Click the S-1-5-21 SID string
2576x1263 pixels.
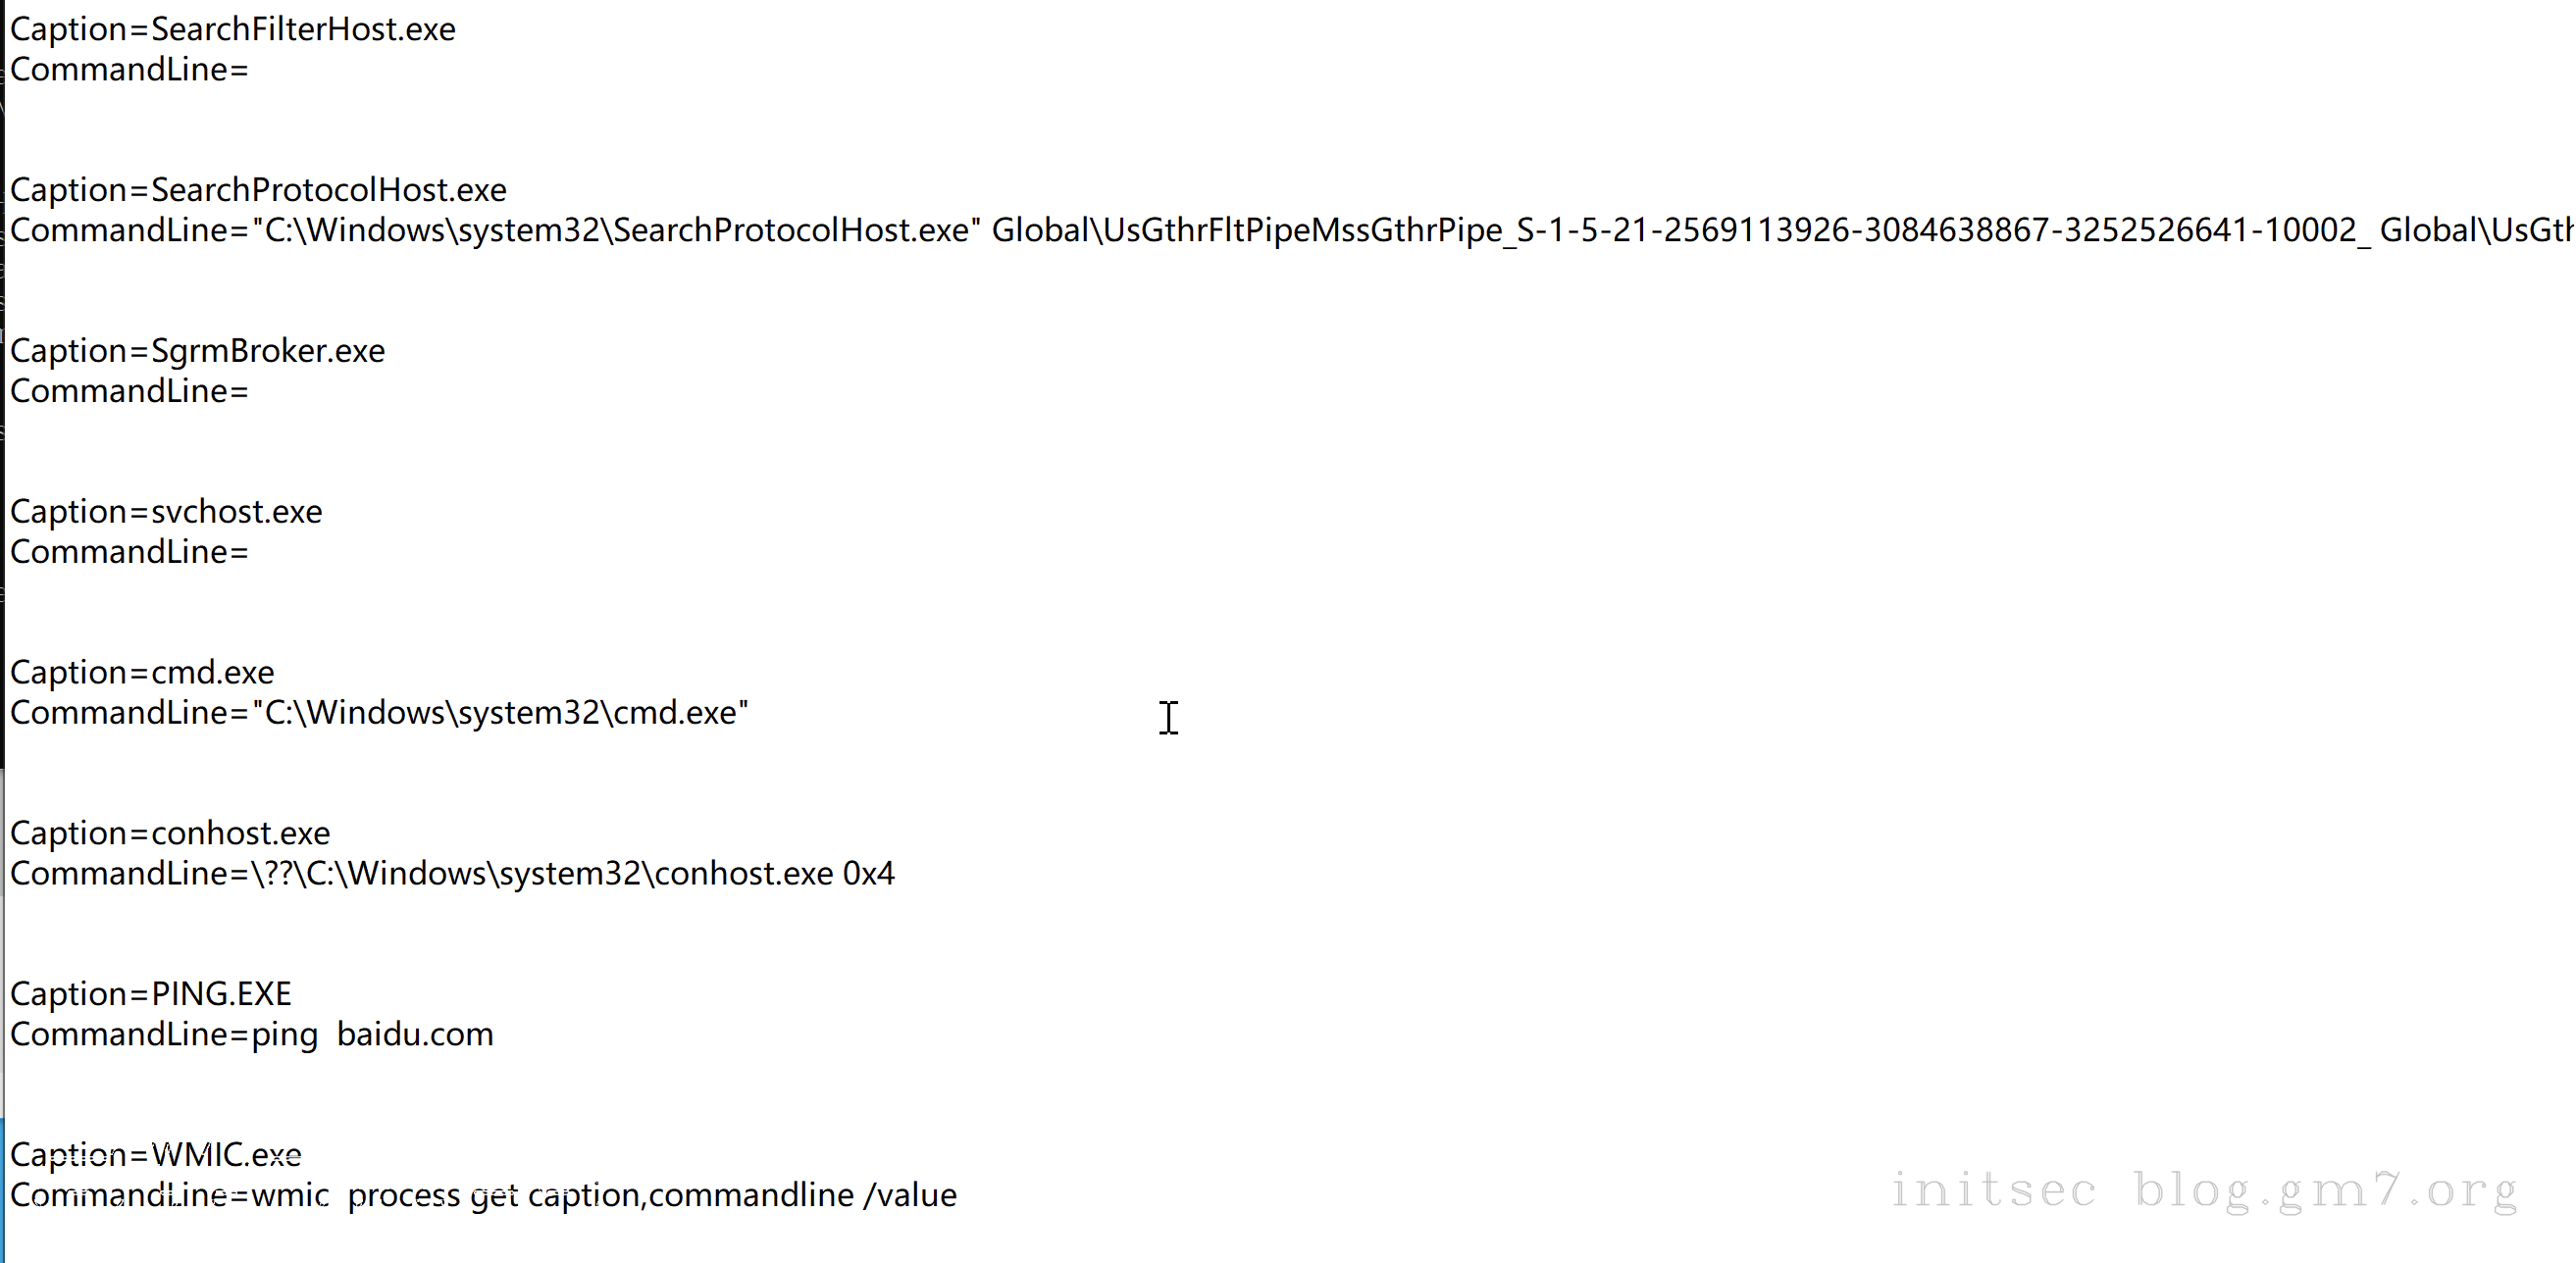[1941, 231]
